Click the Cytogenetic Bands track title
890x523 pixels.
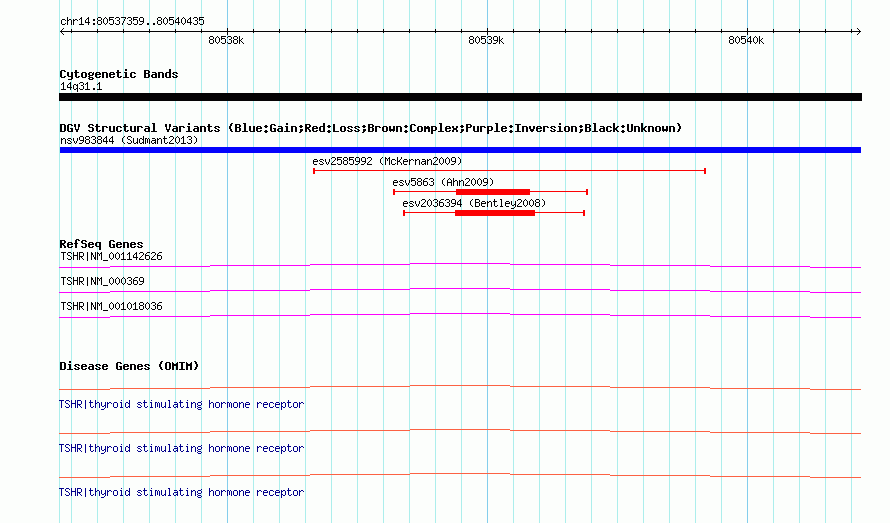(x=119, y=74)
